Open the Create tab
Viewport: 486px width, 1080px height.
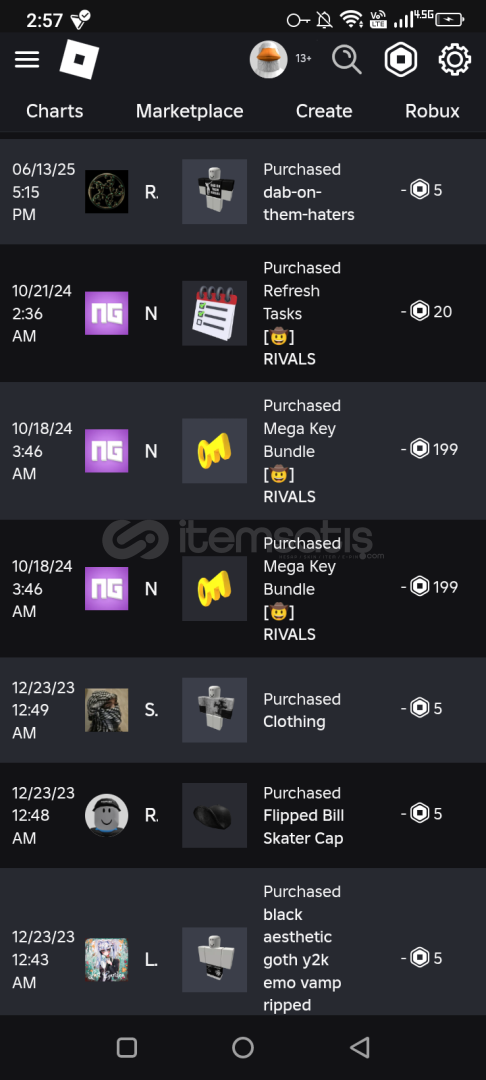tap(324, 111)
